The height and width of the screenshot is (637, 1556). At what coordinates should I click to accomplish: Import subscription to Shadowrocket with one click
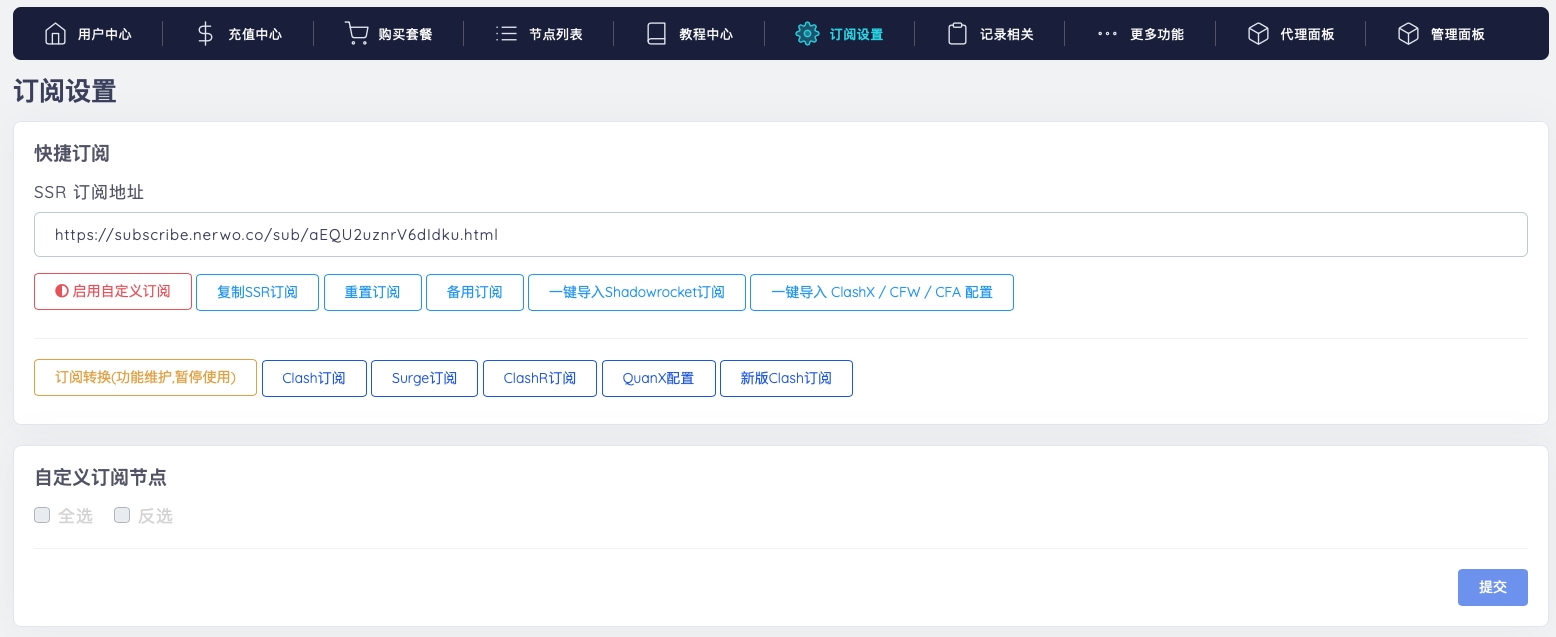(x=636, y=292)
